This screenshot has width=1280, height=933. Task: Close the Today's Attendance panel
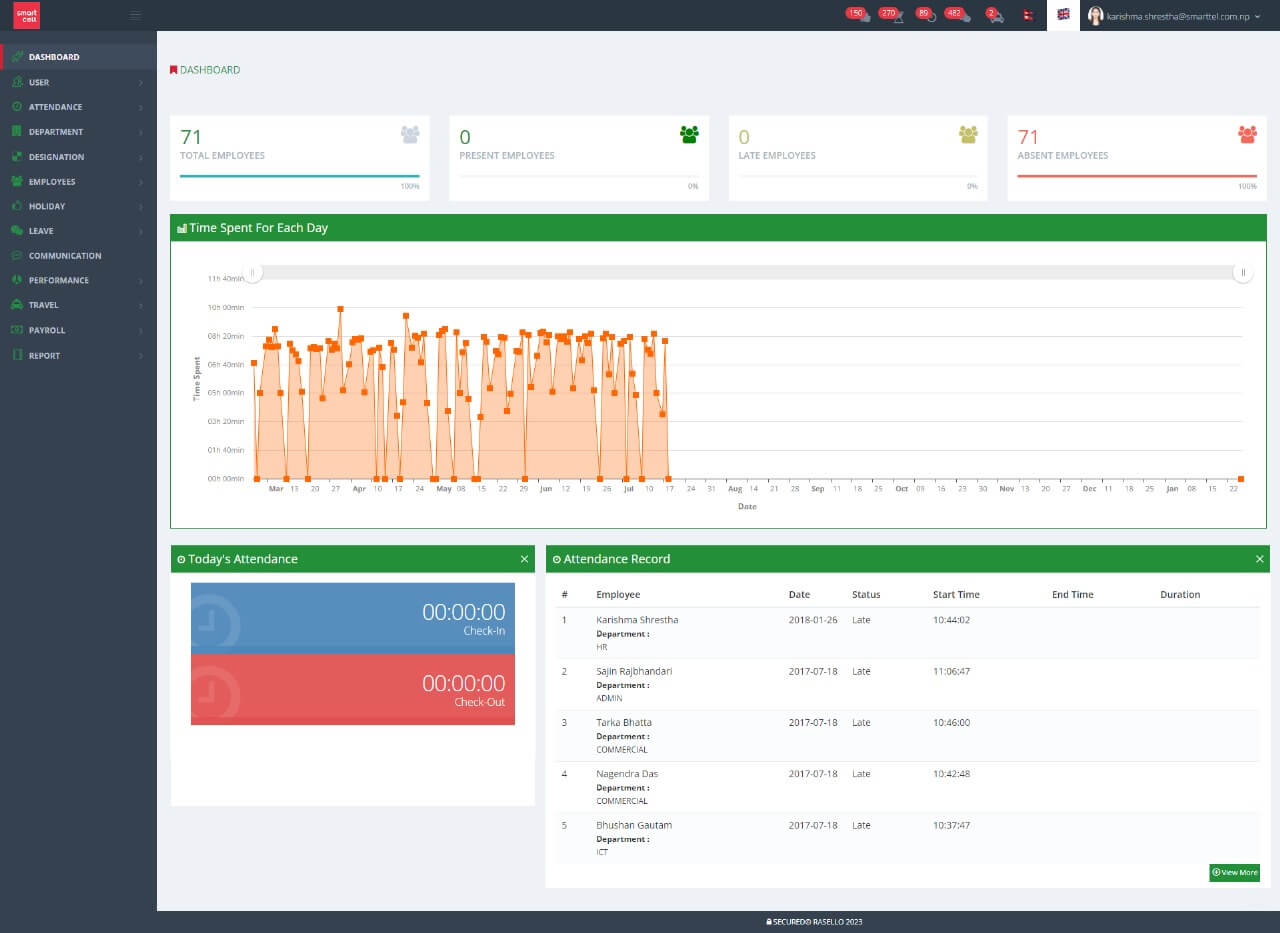524,559
